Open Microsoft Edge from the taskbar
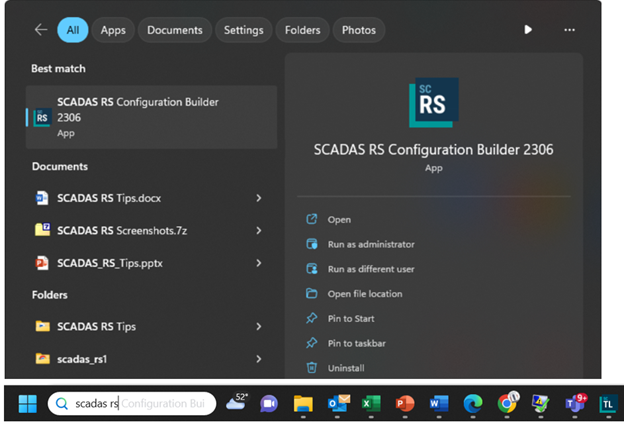 click(x=473, y=404)
